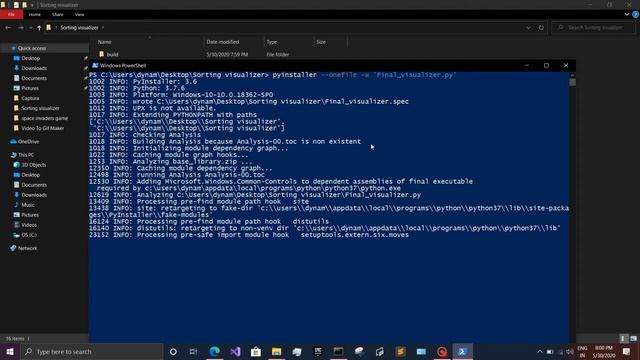This screenshot has height=360, width=640.
Task: Open Sorting visualizer folder in sidebar
Action: click(40, 108)
